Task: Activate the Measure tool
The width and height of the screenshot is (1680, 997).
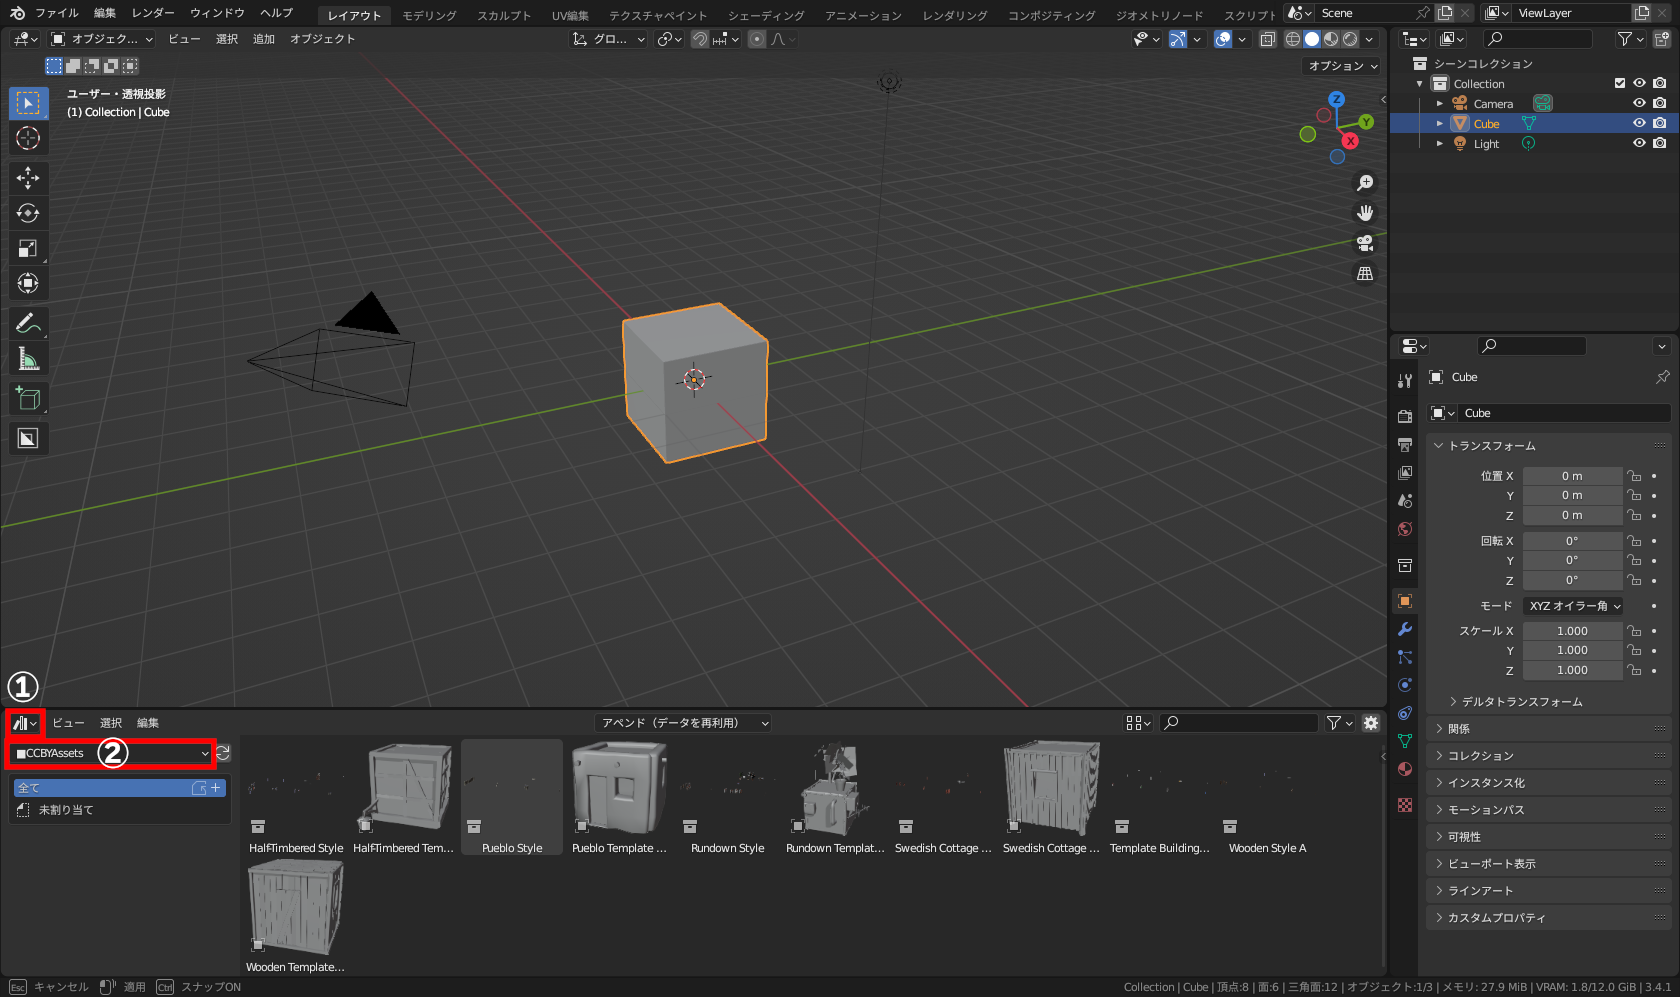Action: tap(28, 358)
